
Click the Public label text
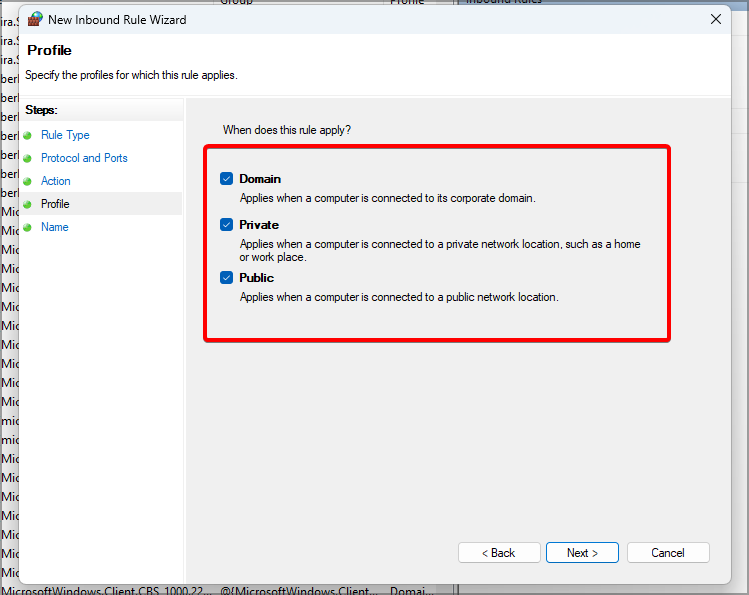pyautogui.click(x=257, y=278)
